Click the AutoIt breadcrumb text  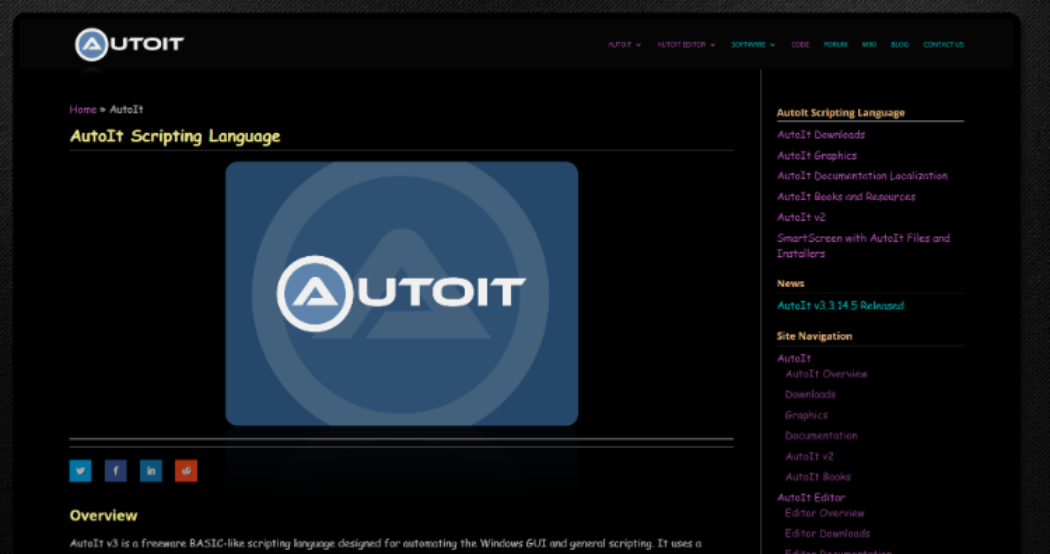[x=127, y=109]
